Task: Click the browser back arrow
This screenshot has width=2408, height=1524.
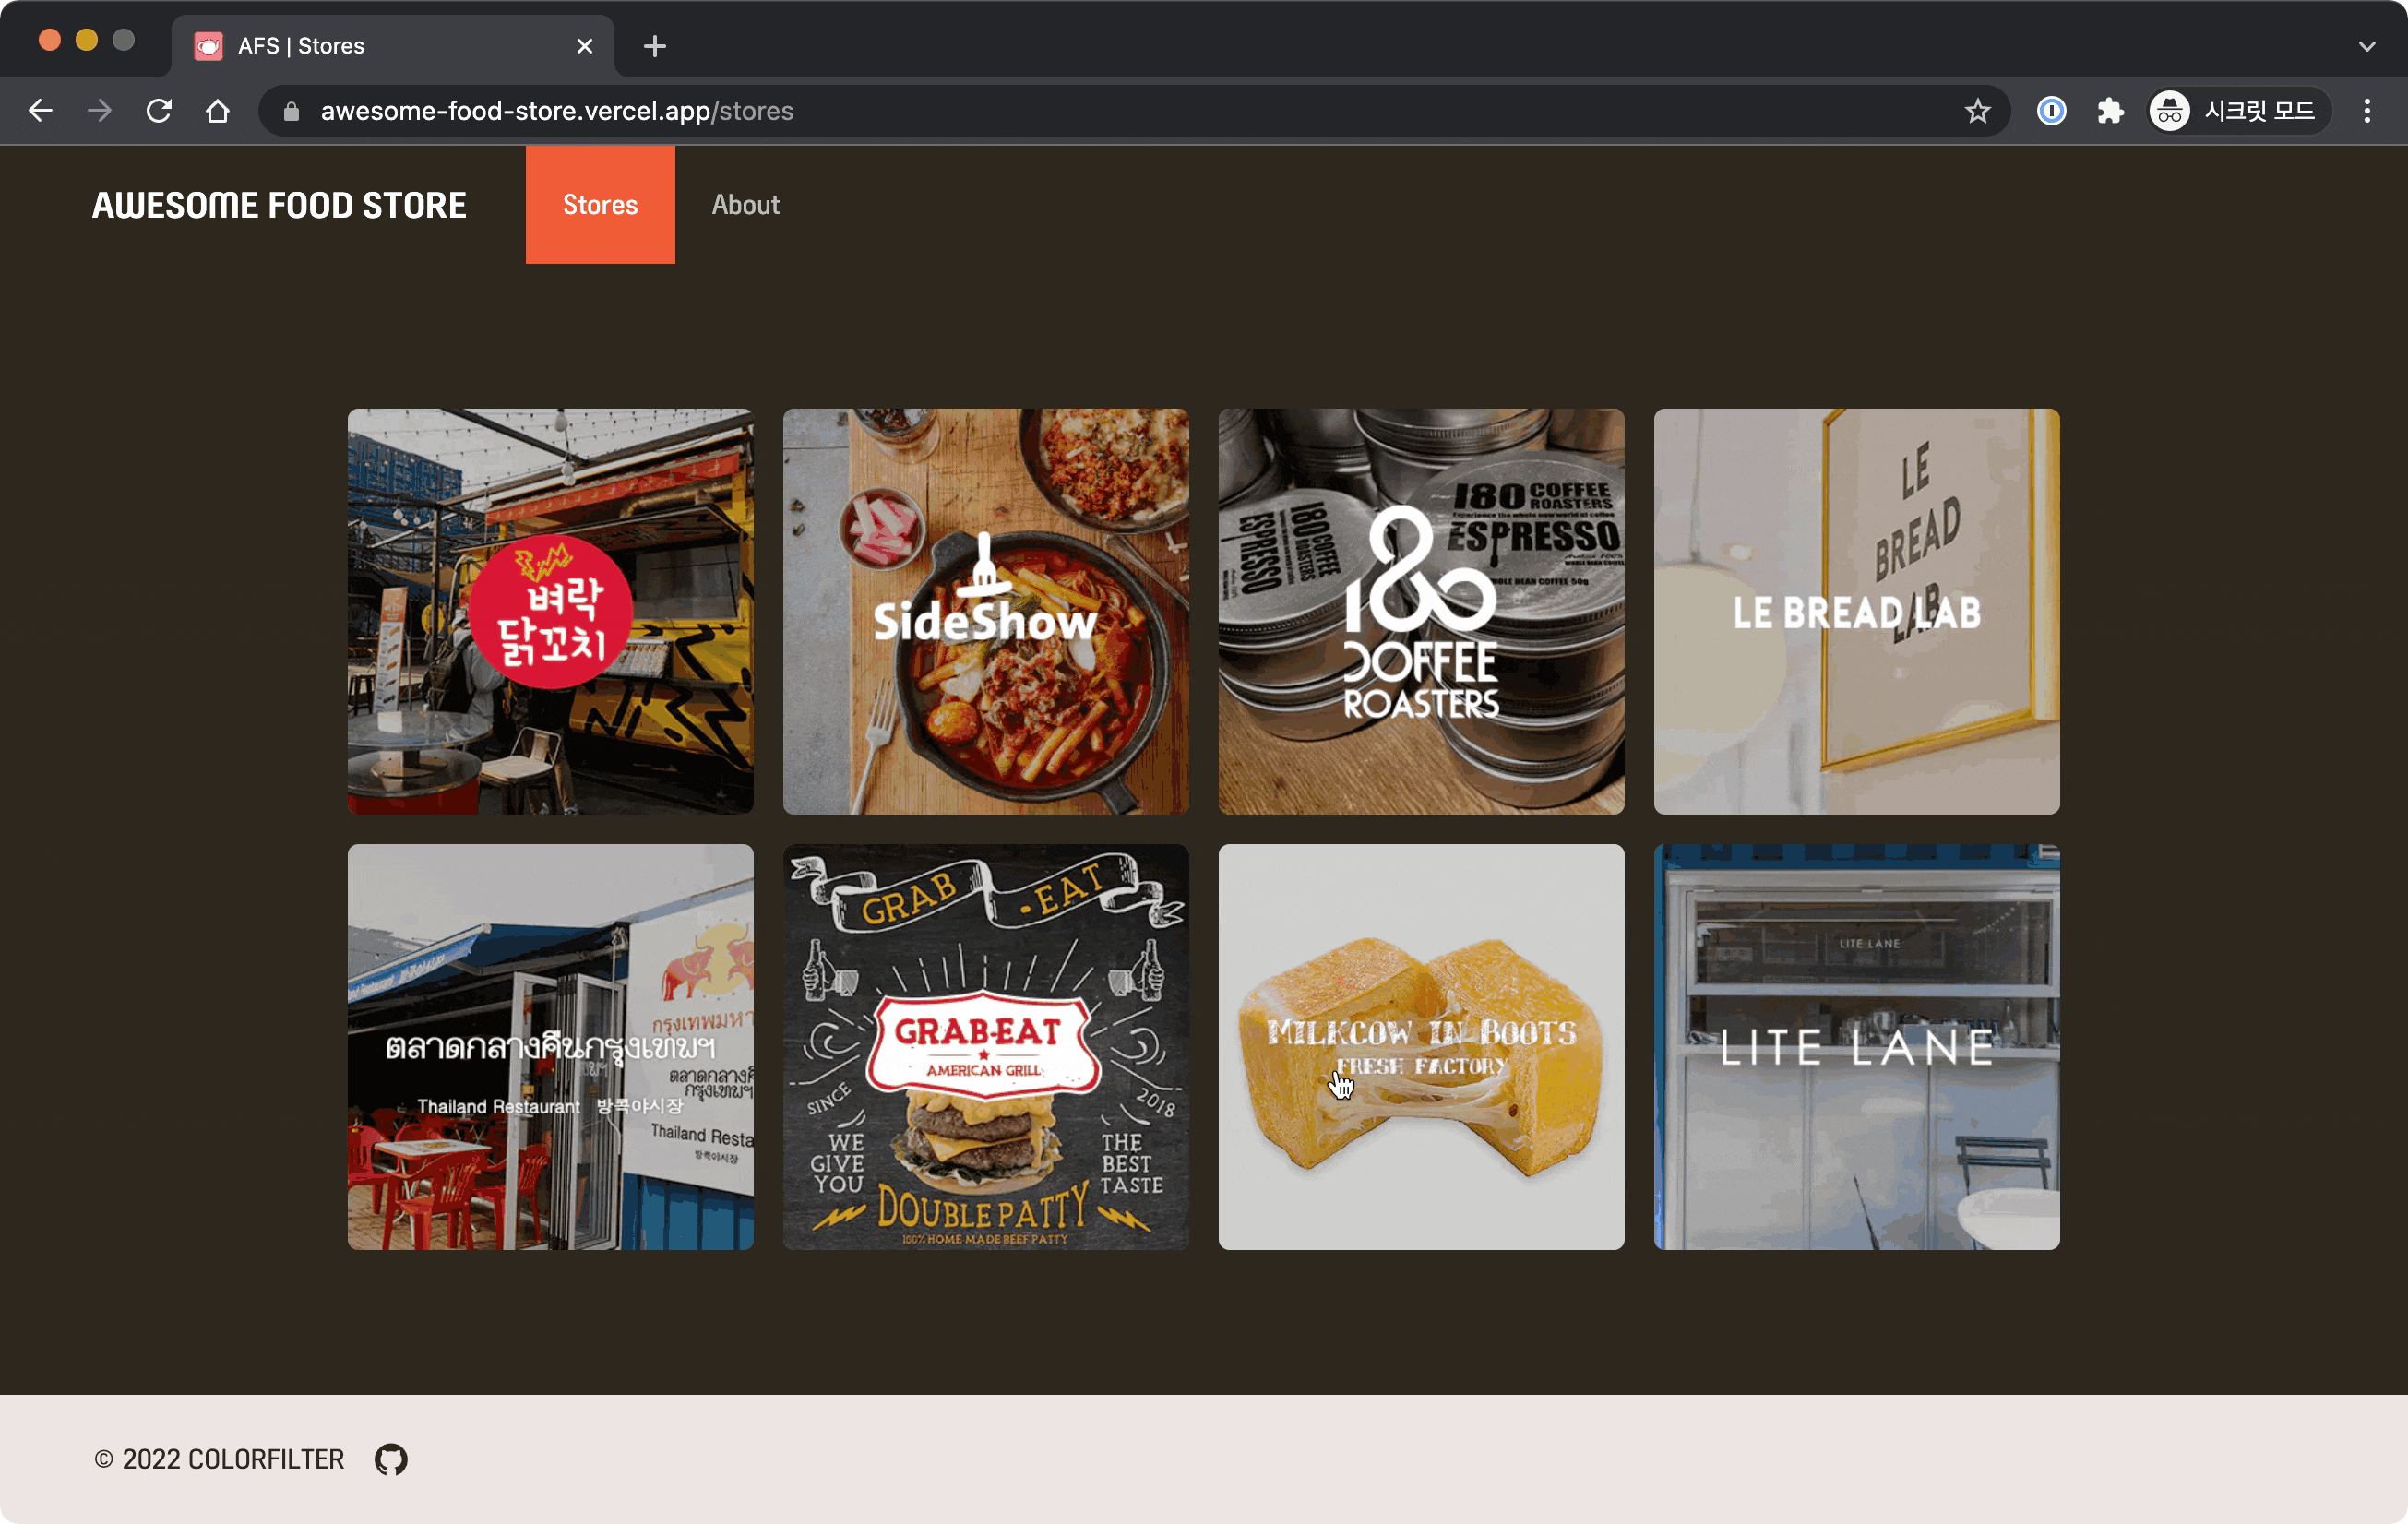Action: pyautogui.click(x=40, y=111)
